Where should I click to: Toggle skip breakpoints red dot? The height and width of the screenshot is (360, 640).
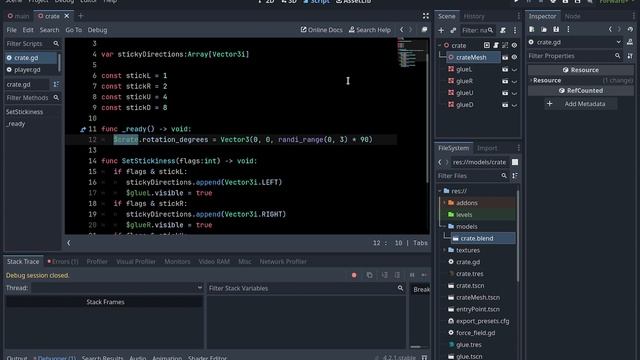tap(354, 276)
